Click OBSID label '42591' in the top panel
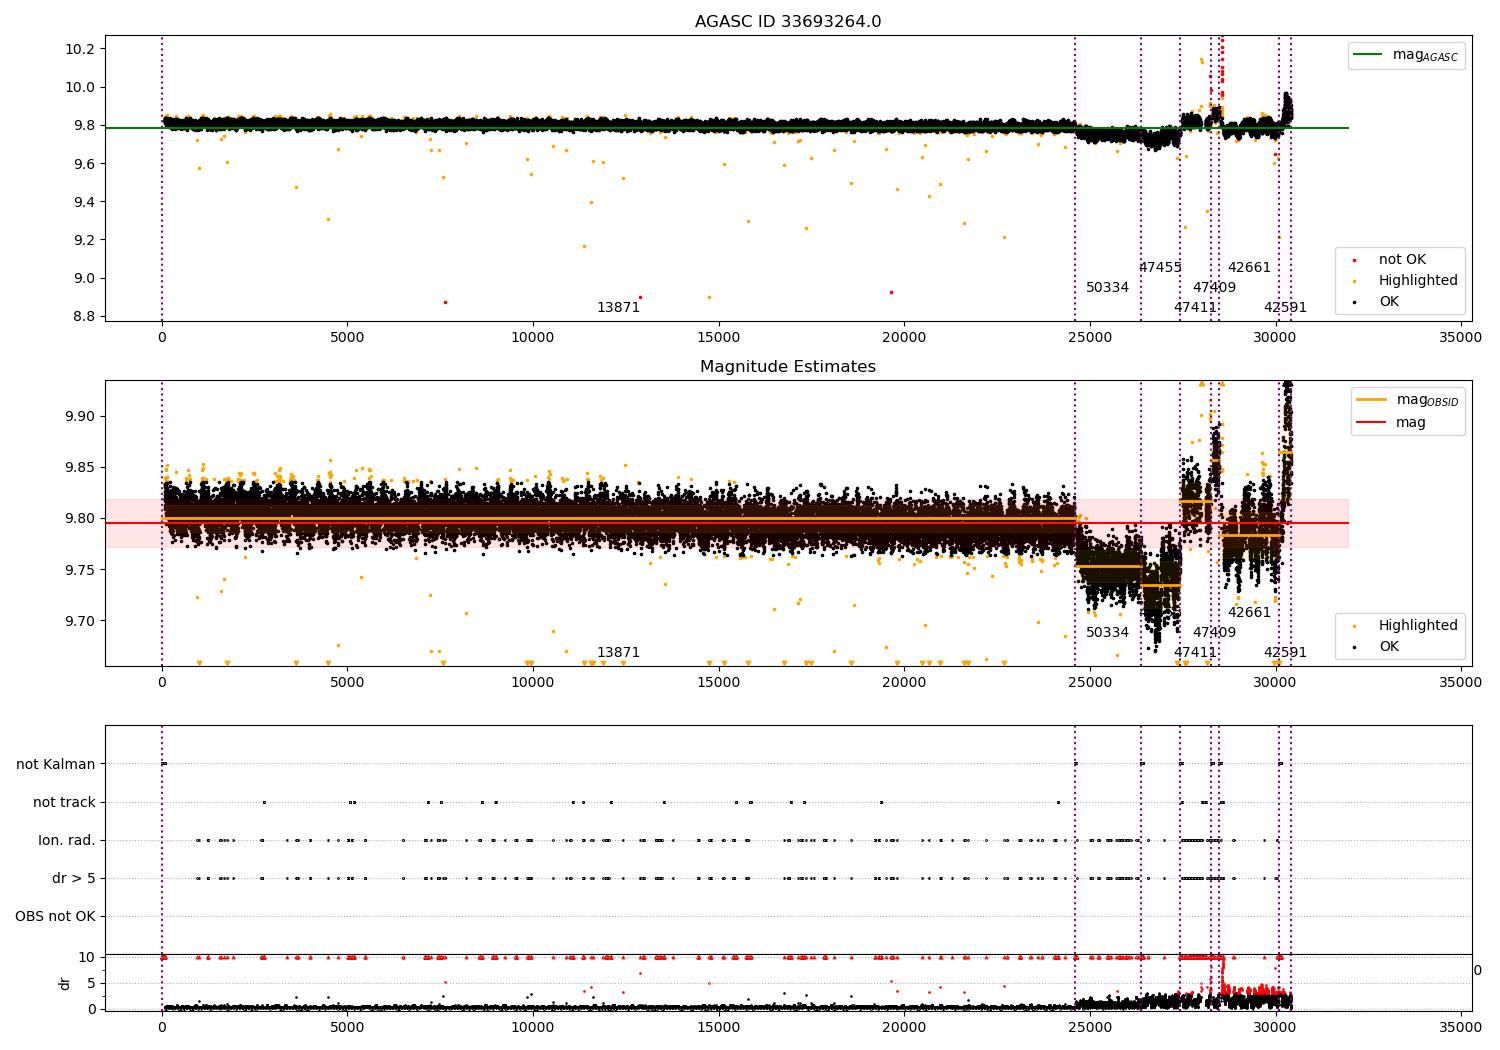 [1285, 308]
